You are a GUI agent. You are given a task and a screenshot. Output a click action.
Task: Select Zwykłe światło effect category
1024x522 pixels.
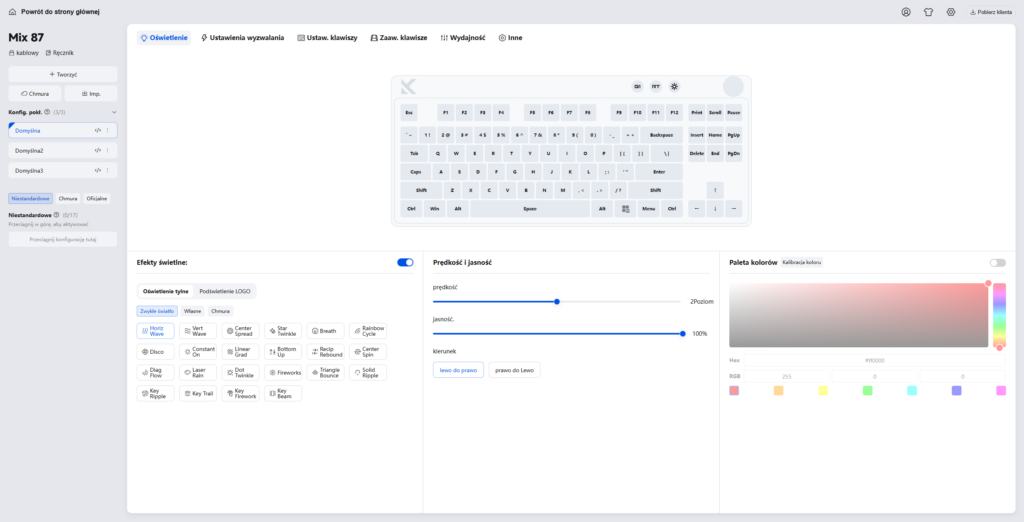(157, 311)
